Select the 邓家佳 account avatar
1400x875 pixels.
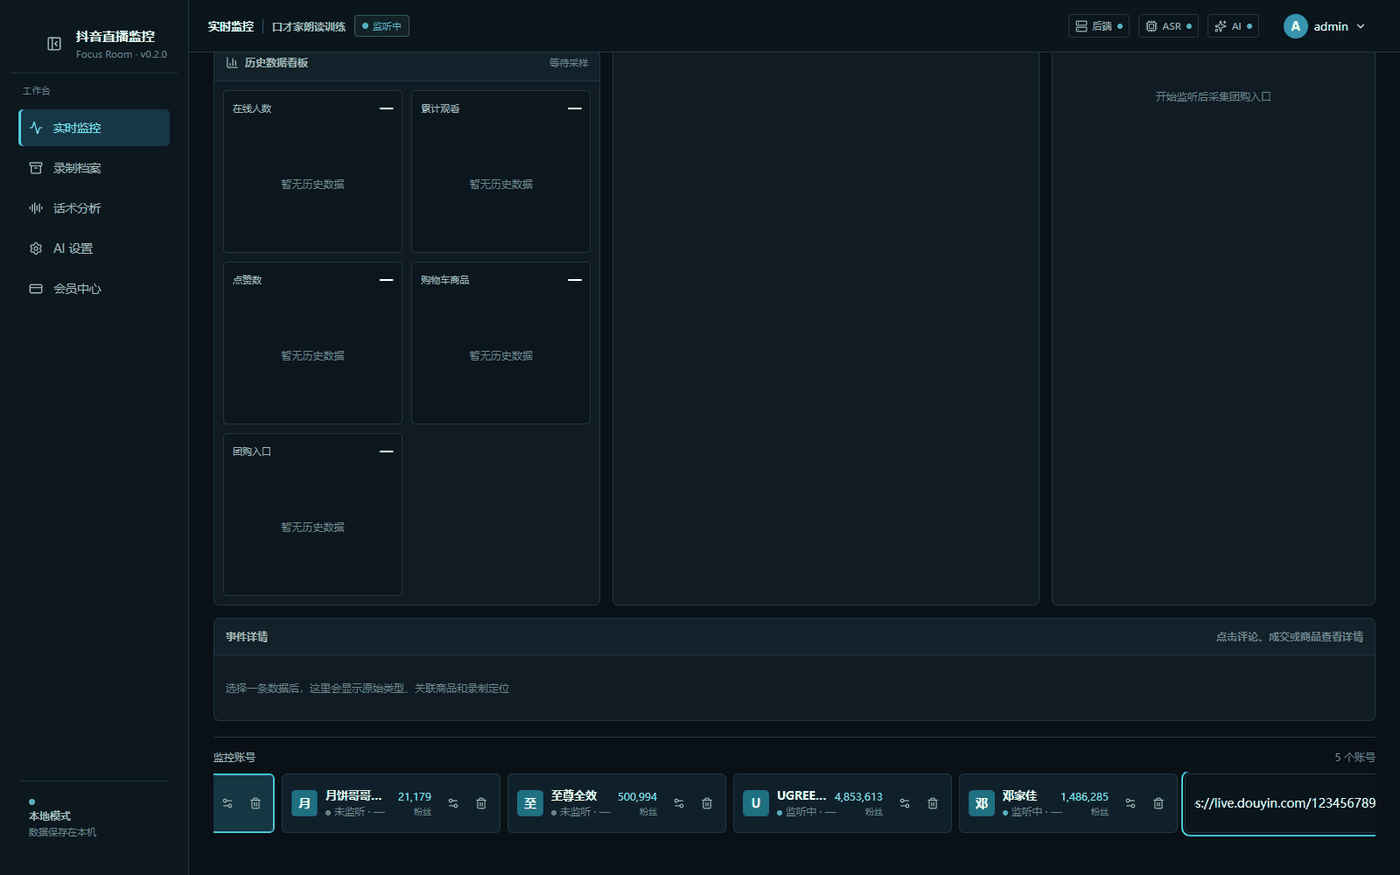[982, 803]
